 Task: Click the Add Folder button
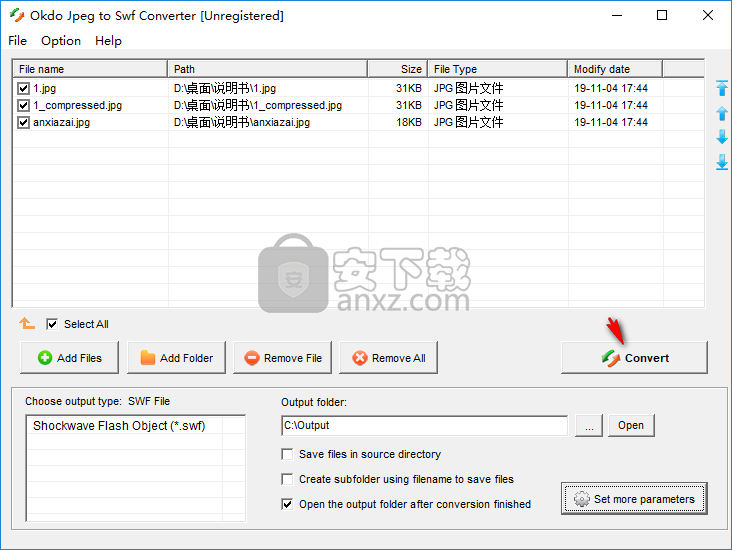pyautogui.click(x=176, y=358)
